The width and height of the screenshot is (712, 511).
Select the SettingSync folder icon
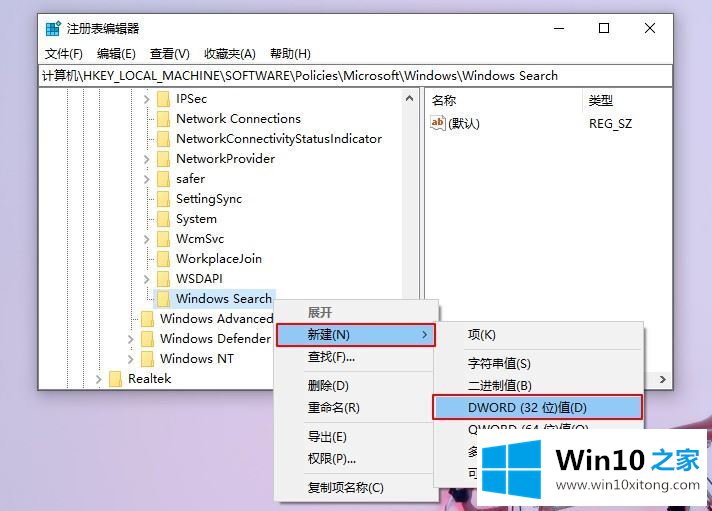click(163, 199)
